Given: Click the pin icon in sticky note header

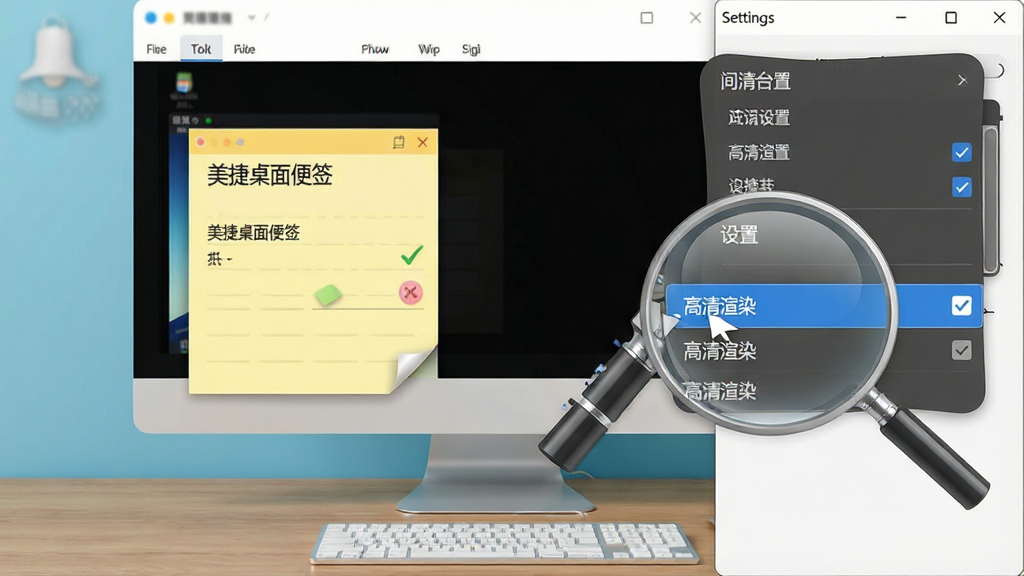Looking at the screenshot, I should tap(398, 142).
